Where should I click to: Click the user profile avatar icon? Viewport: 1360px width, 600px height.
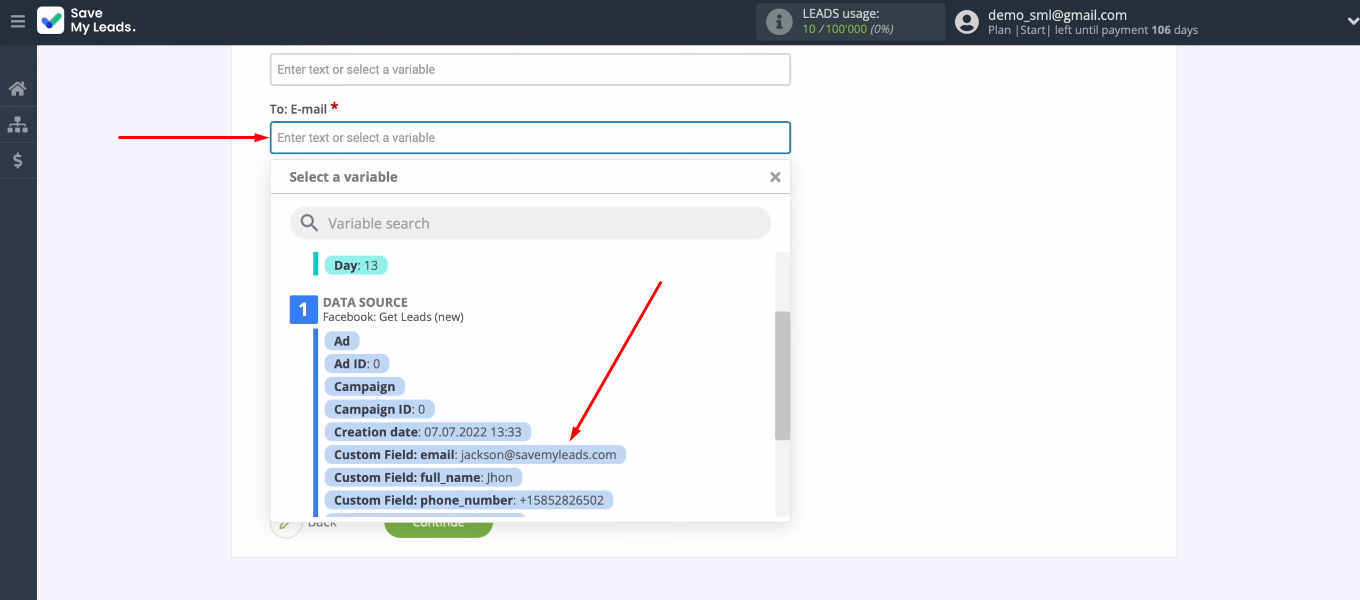click(x=966, y=22)
